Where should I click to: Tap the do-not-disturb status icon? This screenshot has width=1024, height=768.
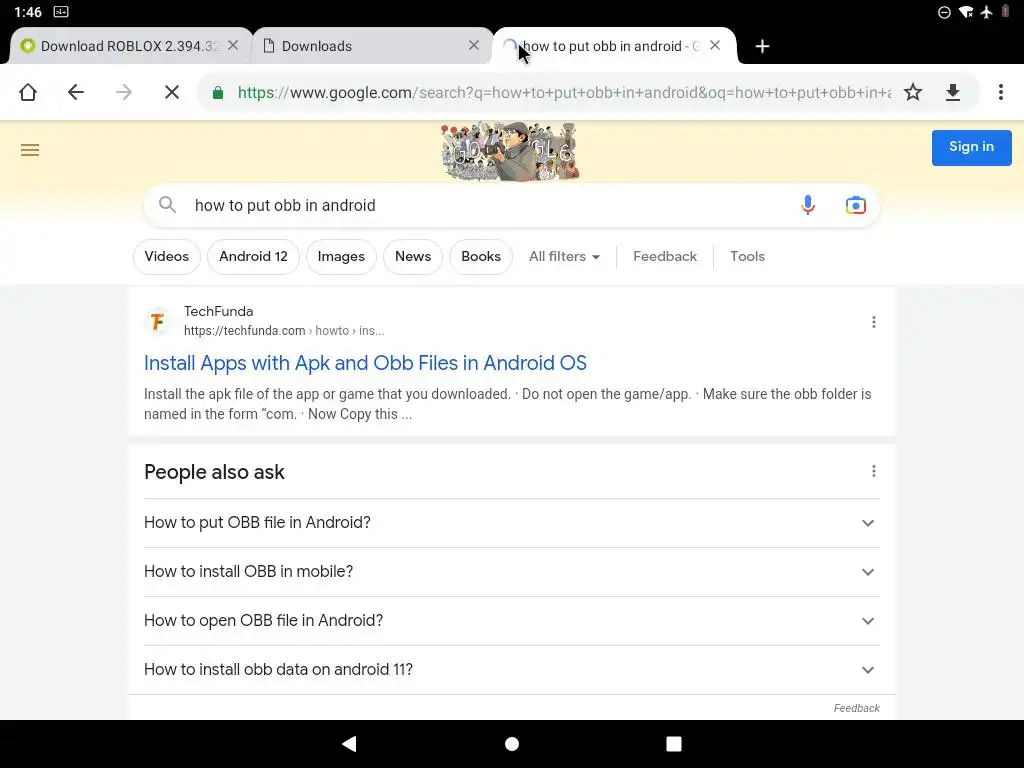coord(944,12)
